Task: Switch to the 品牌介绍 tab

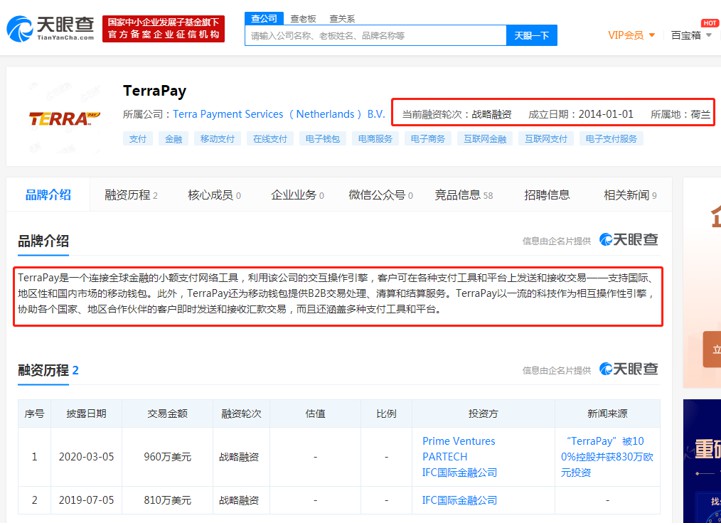Action: 48,195
